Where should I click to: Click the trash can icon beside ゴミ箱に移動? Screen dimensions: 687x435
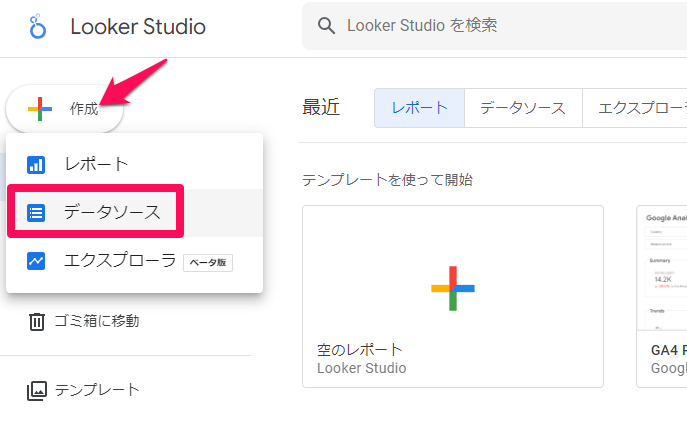[37, 322]
